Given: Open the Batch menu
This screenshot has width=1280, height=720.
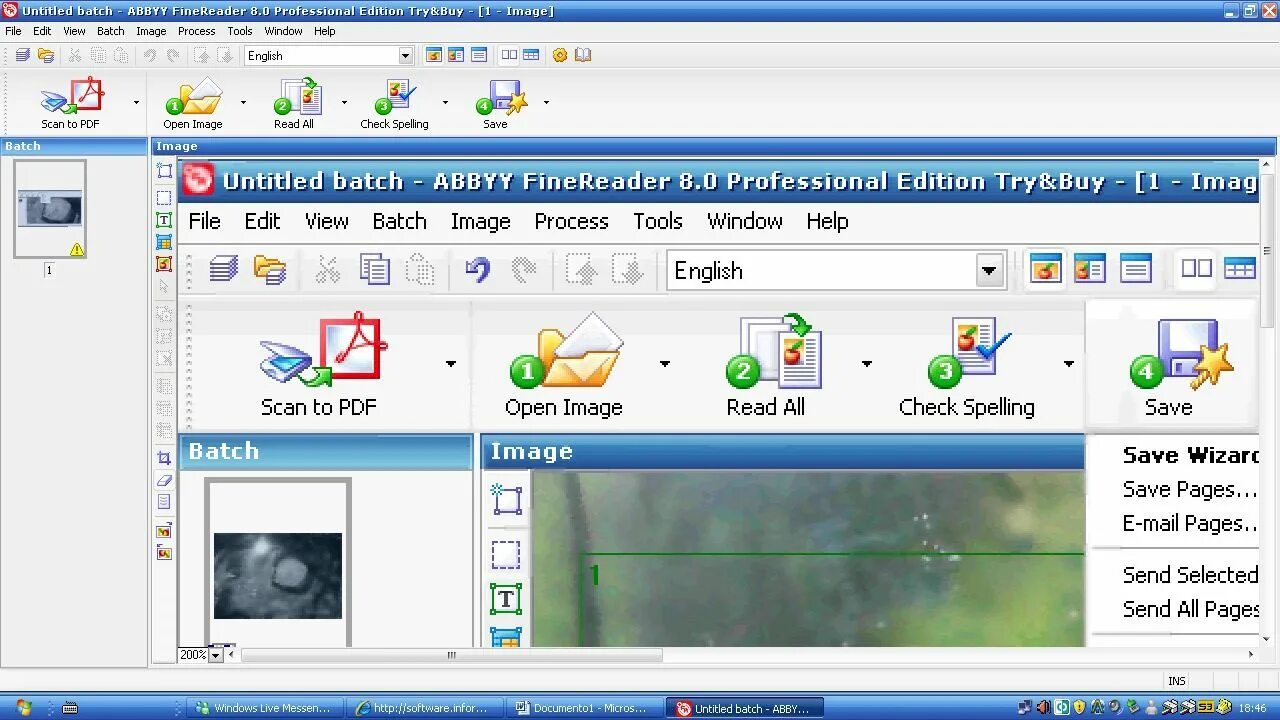Looking at the screenshot, I should [111, 31].
